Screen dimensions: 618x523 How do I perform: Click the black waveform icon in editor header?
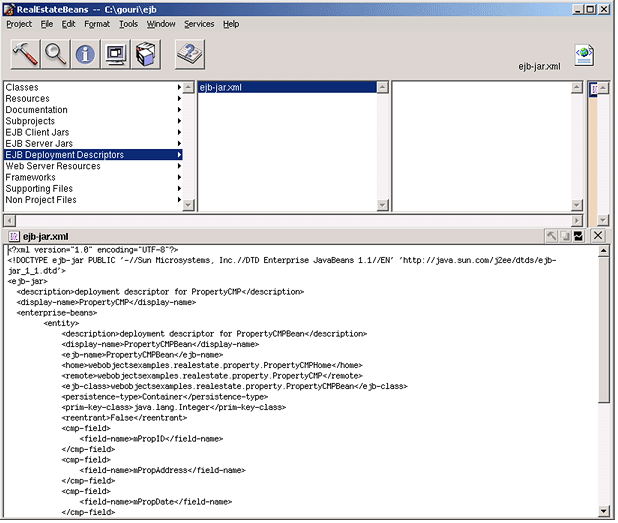[578, 236]
